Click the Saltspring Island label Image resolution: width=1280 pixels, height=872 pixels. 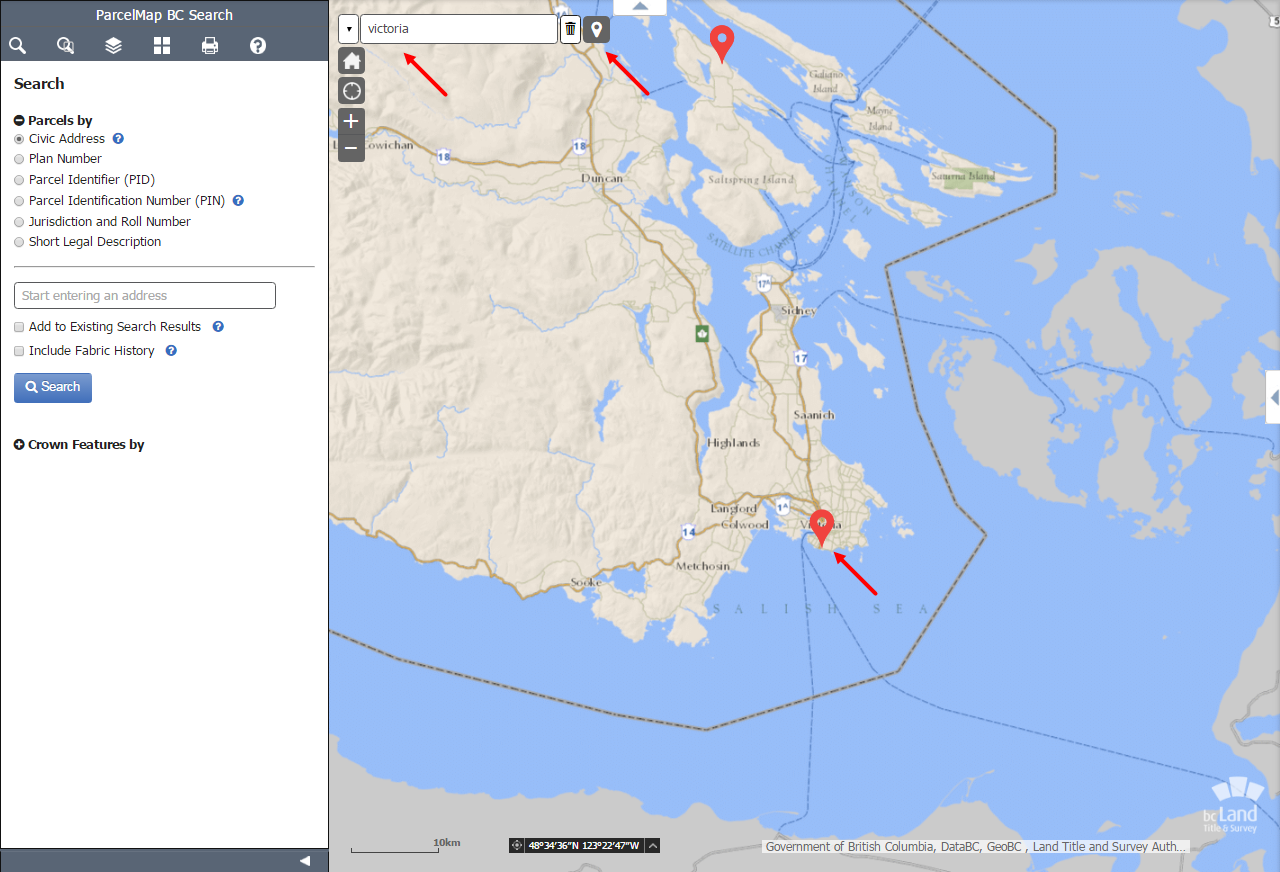coord(751,180)
